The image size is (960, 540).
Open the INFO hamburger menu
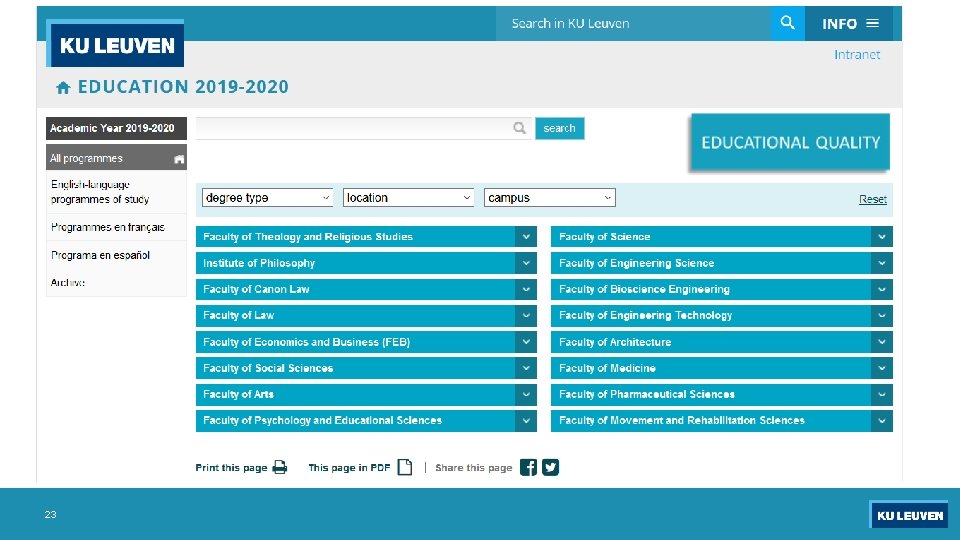point(850,23)
